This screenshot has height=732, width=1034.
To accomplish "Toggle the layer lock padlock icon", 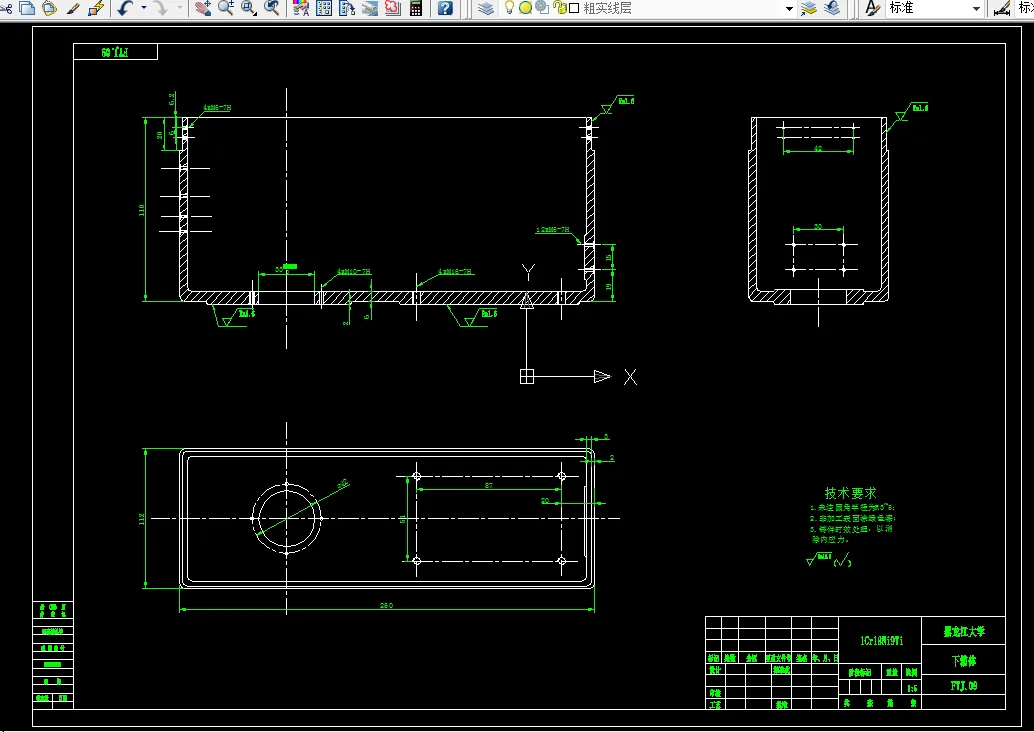I will 559,8.
